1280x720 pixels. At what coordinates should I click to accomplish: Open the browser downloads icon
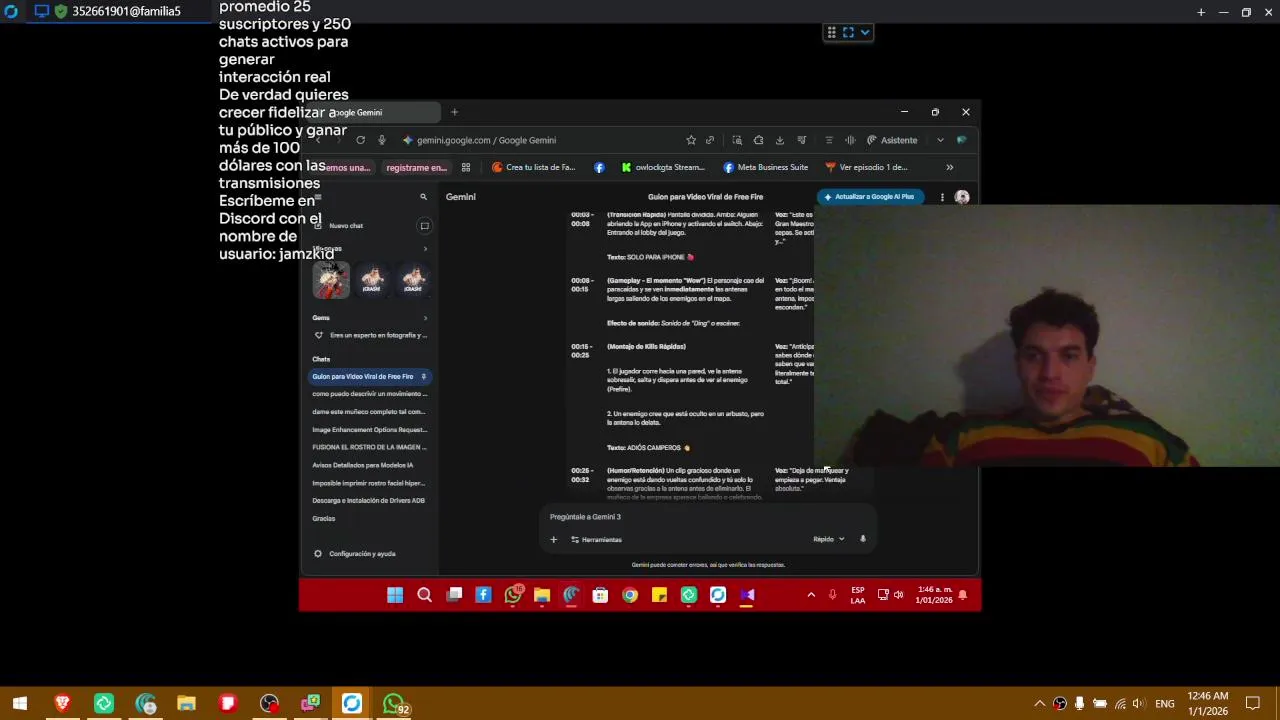780,140
